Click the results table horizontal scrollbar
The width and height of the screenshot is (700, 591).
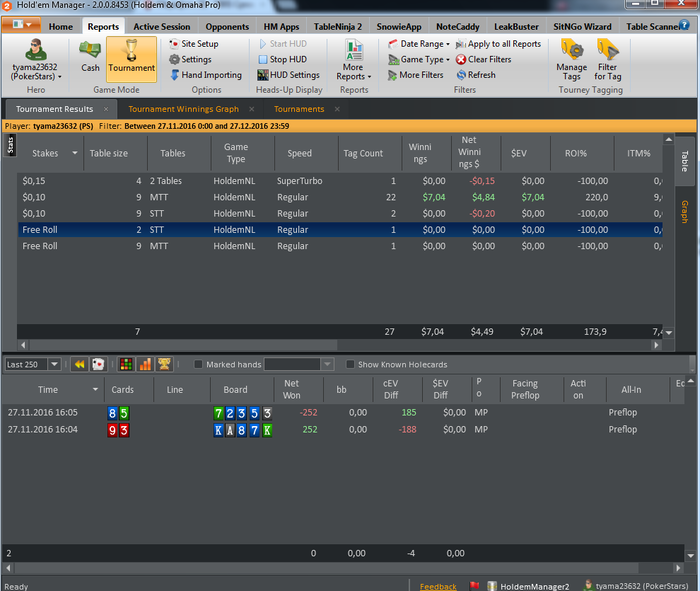tap(183, 345)
